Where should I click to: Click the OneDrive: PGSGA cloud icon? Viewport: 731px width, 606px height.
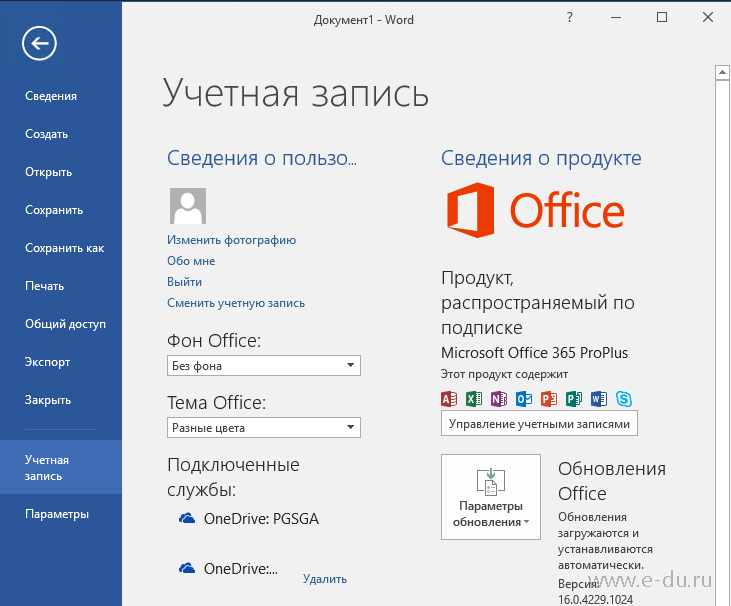[x=187, y=518]
